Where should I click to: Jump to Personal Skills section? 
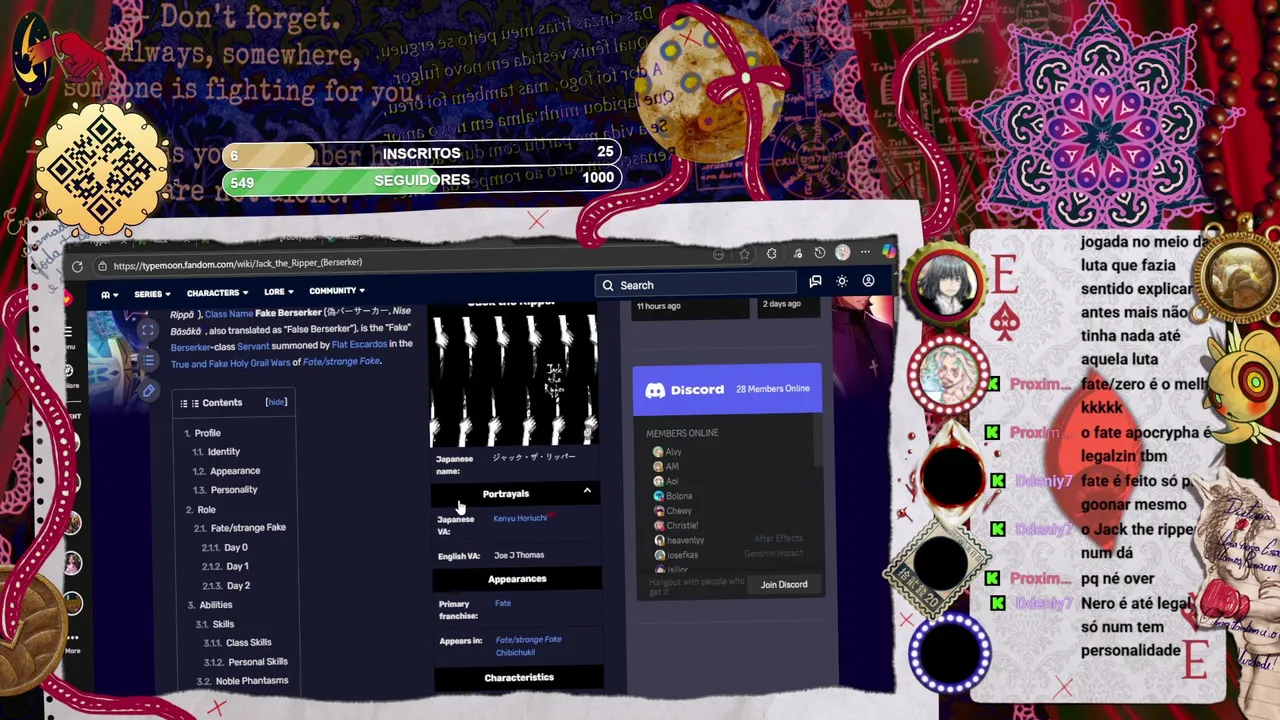point(257,662)
